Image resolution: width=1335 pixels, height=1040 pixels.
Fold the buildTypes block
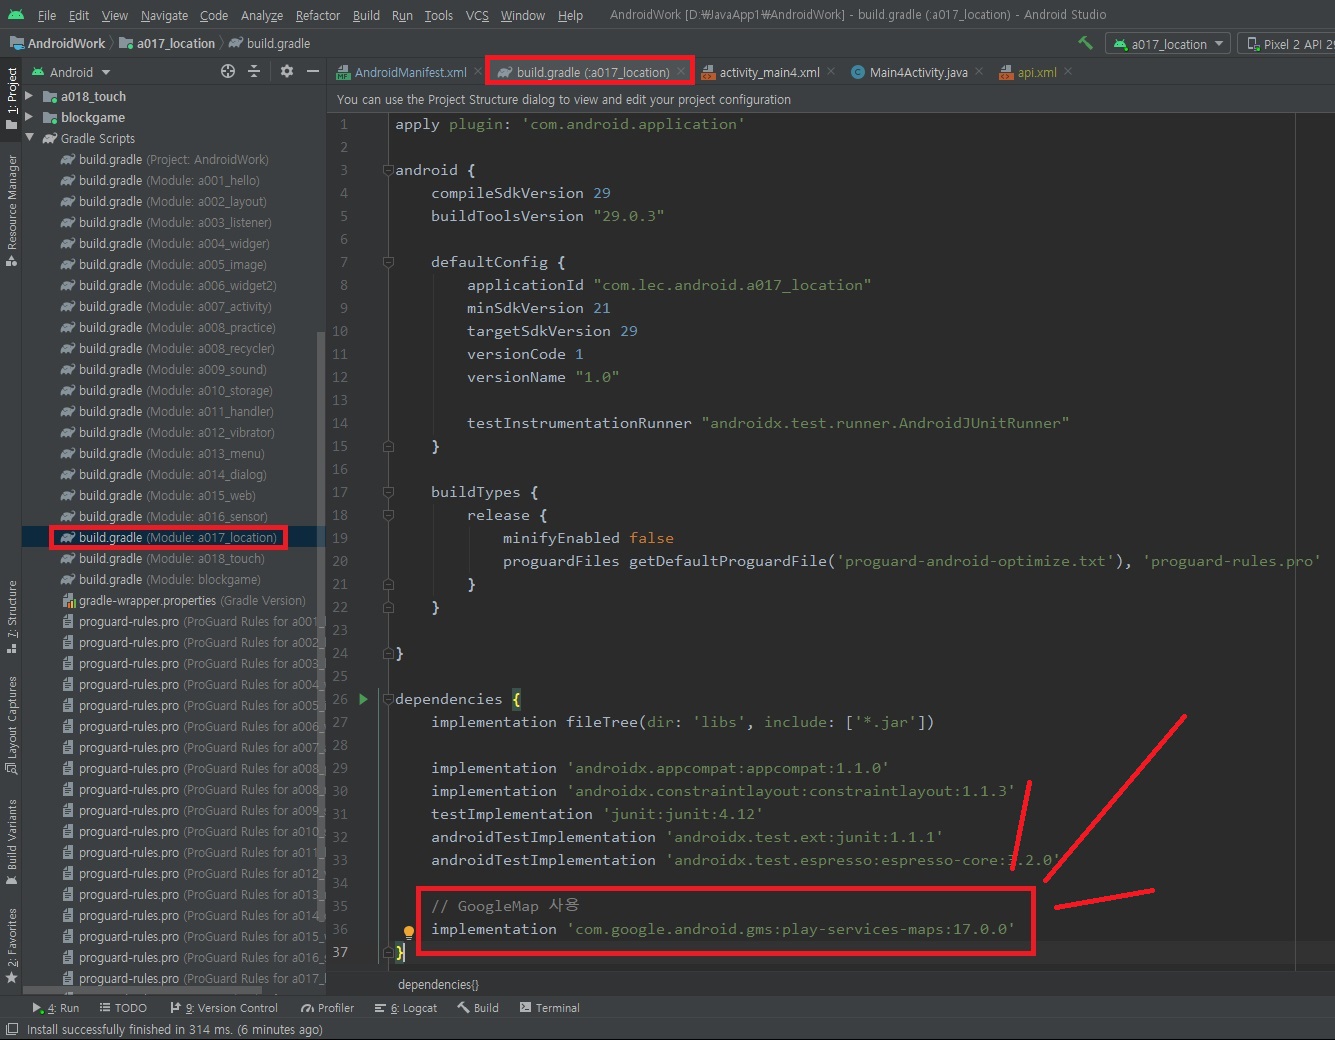pos(388,492)
